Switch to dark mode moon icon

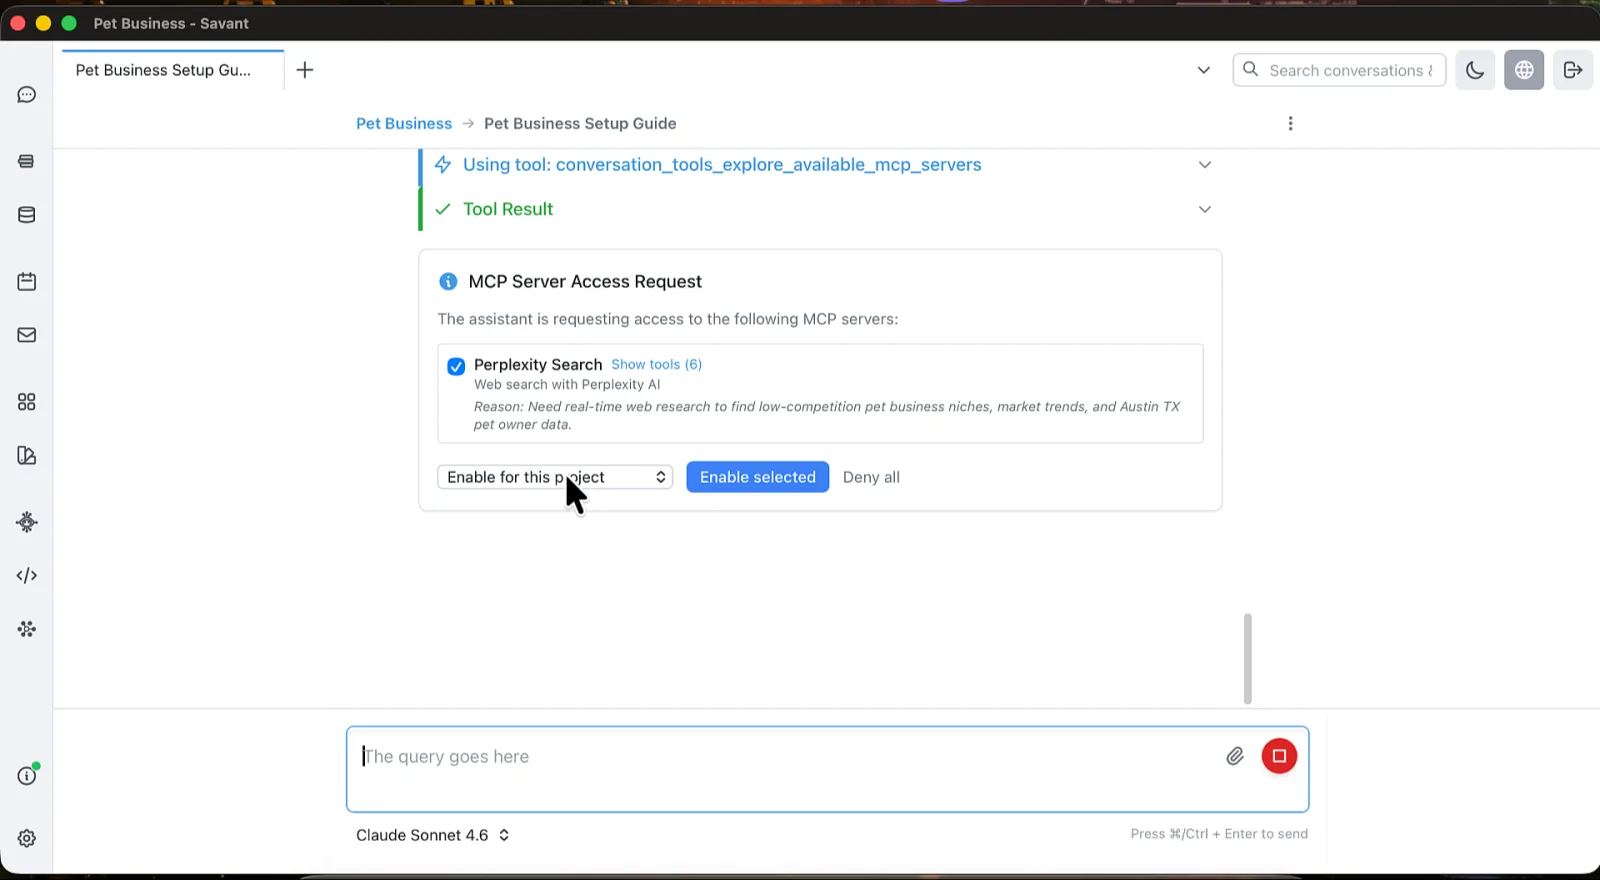tap(1475, 70)
